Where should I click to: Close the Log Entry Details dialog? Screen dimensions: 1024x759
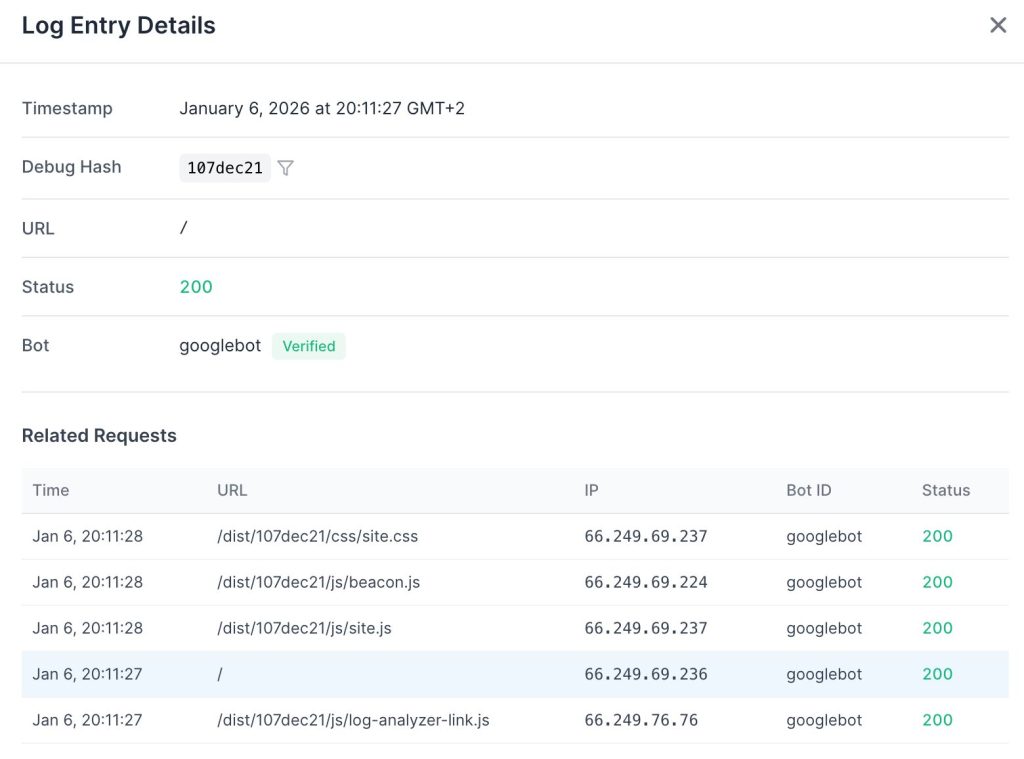tap(997, 25)
